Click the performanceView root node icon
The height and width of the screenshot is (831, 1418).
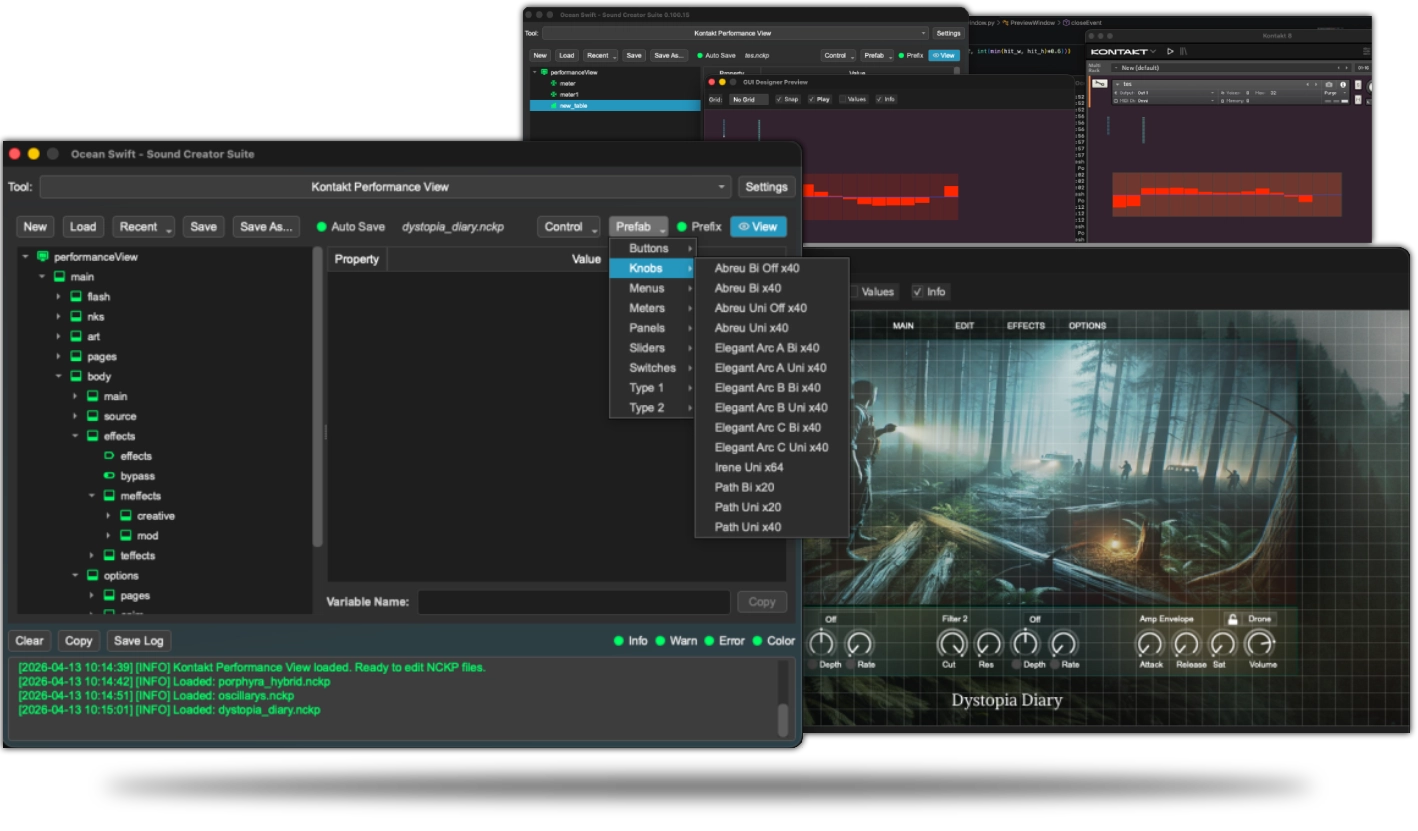42,257
